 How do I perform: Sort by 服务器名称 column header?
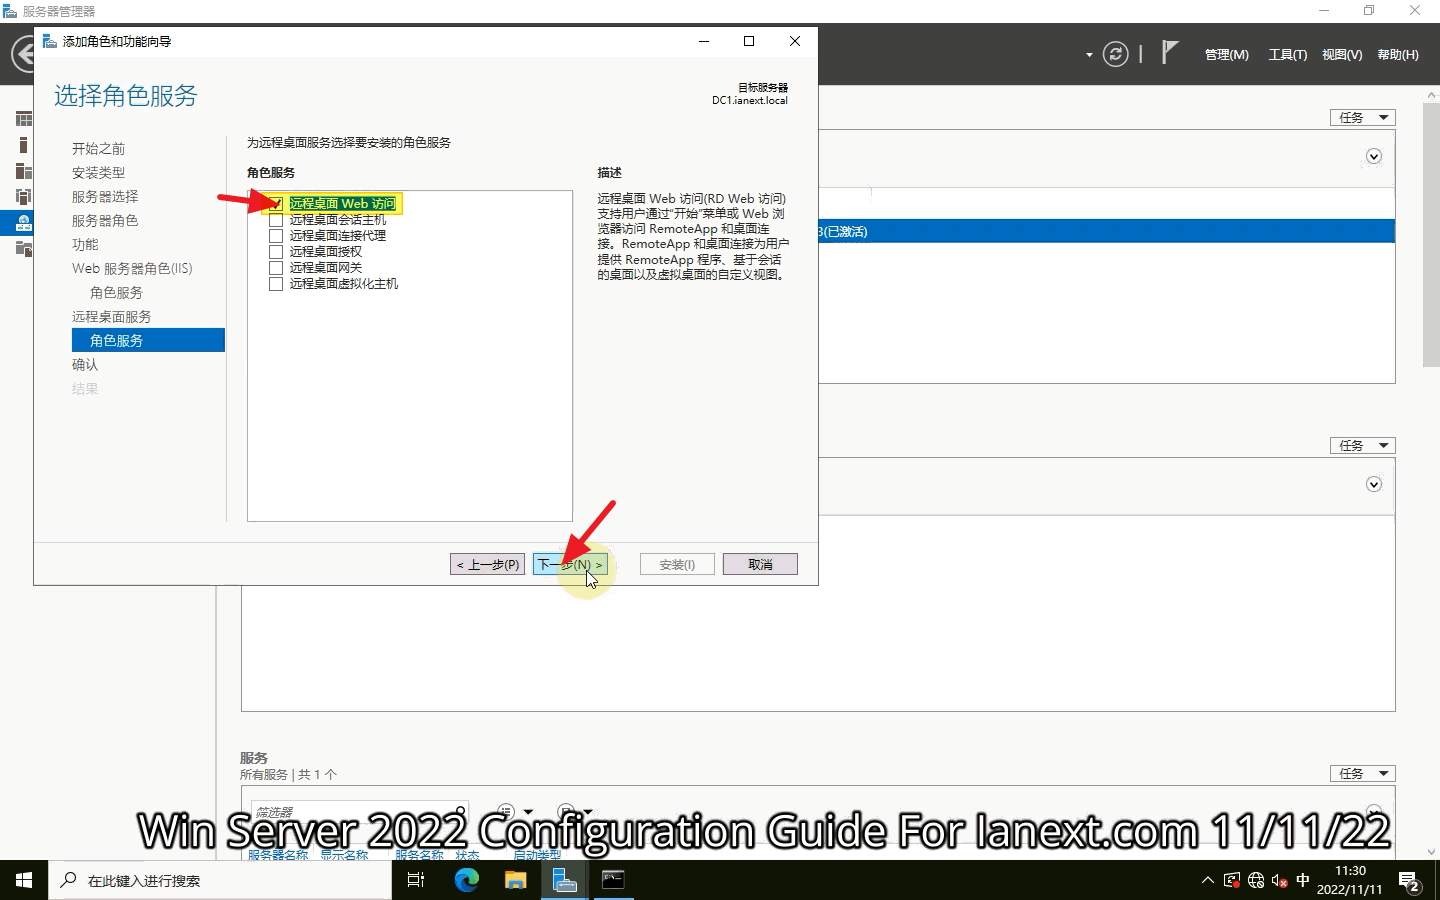(278, 855)
